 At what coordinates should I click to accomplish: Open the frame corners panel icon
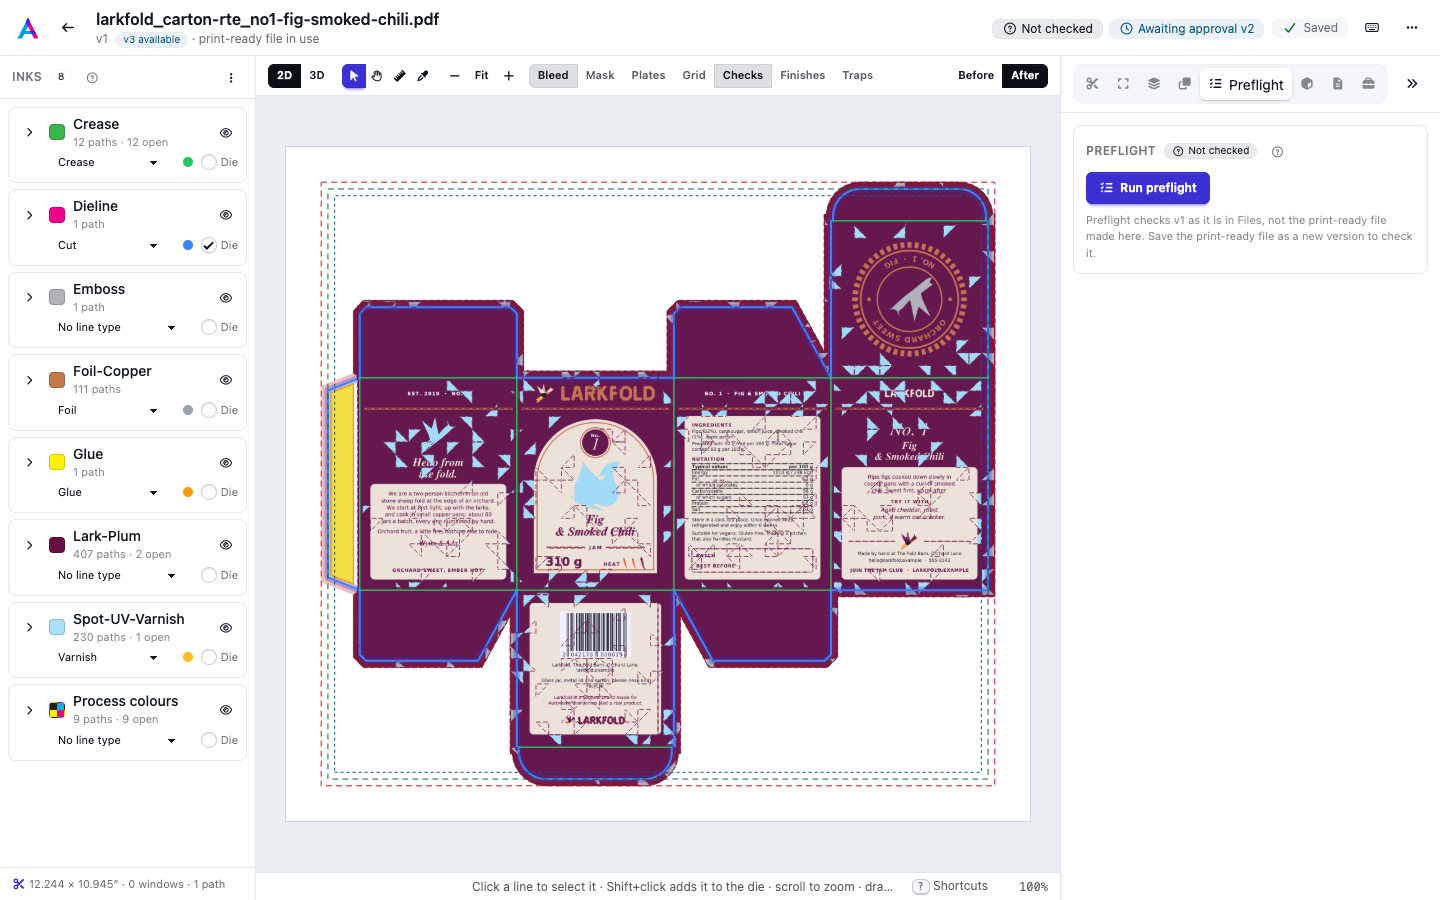pyautogui.click(x=1123, y=84)
